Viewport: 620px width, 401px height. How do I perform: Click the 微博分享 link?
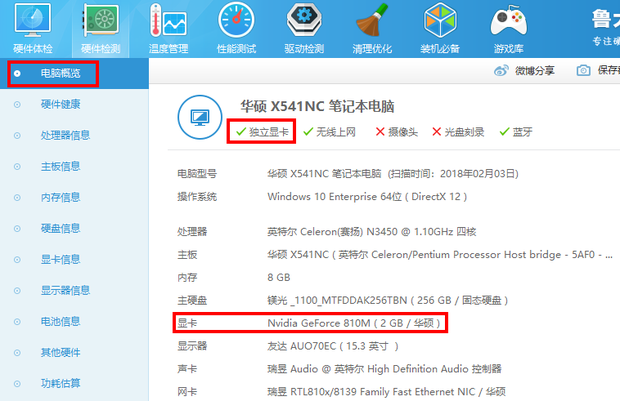tap(535, 71)
